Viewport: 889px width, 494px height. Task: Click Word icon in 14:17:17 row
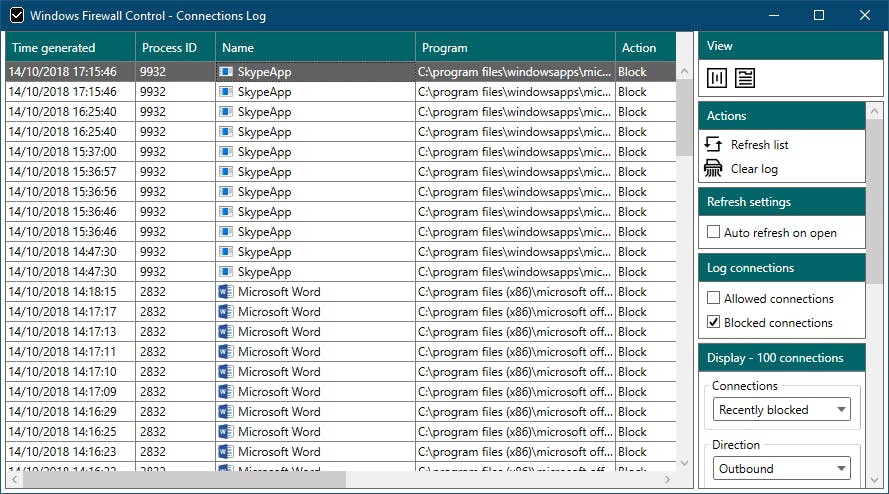(226, 311)
